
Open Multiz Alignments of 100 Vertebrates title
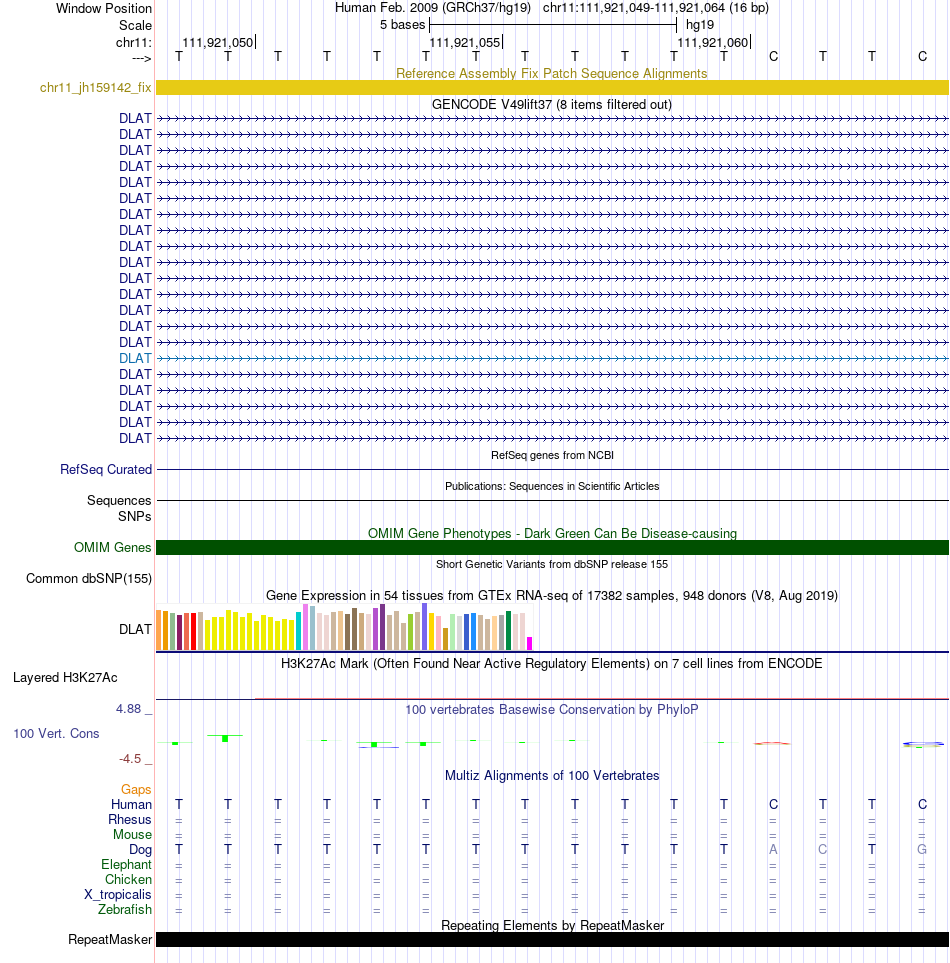(551, 775)
